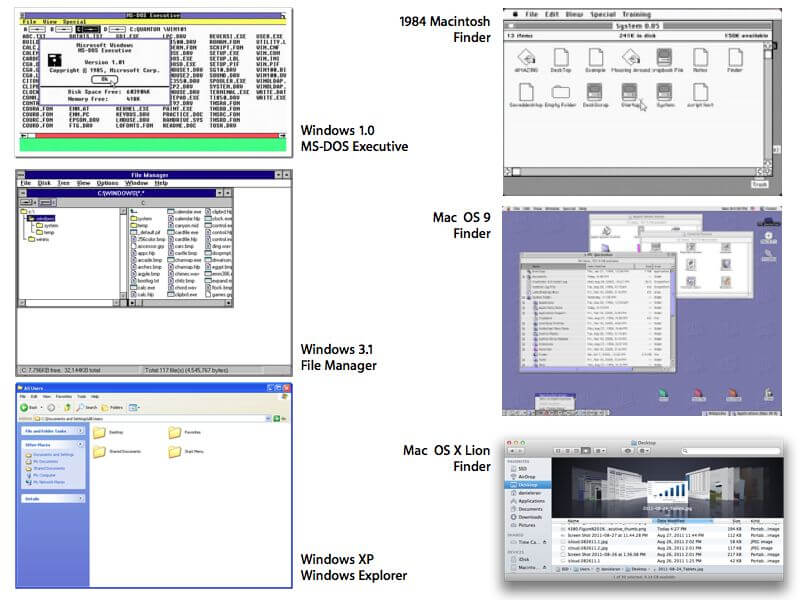Viewport: 800px width, 600px height.
Task: Open the Action gear dropdown in Lion Finder
Action: pyautogui.click(x=644, y=451)
